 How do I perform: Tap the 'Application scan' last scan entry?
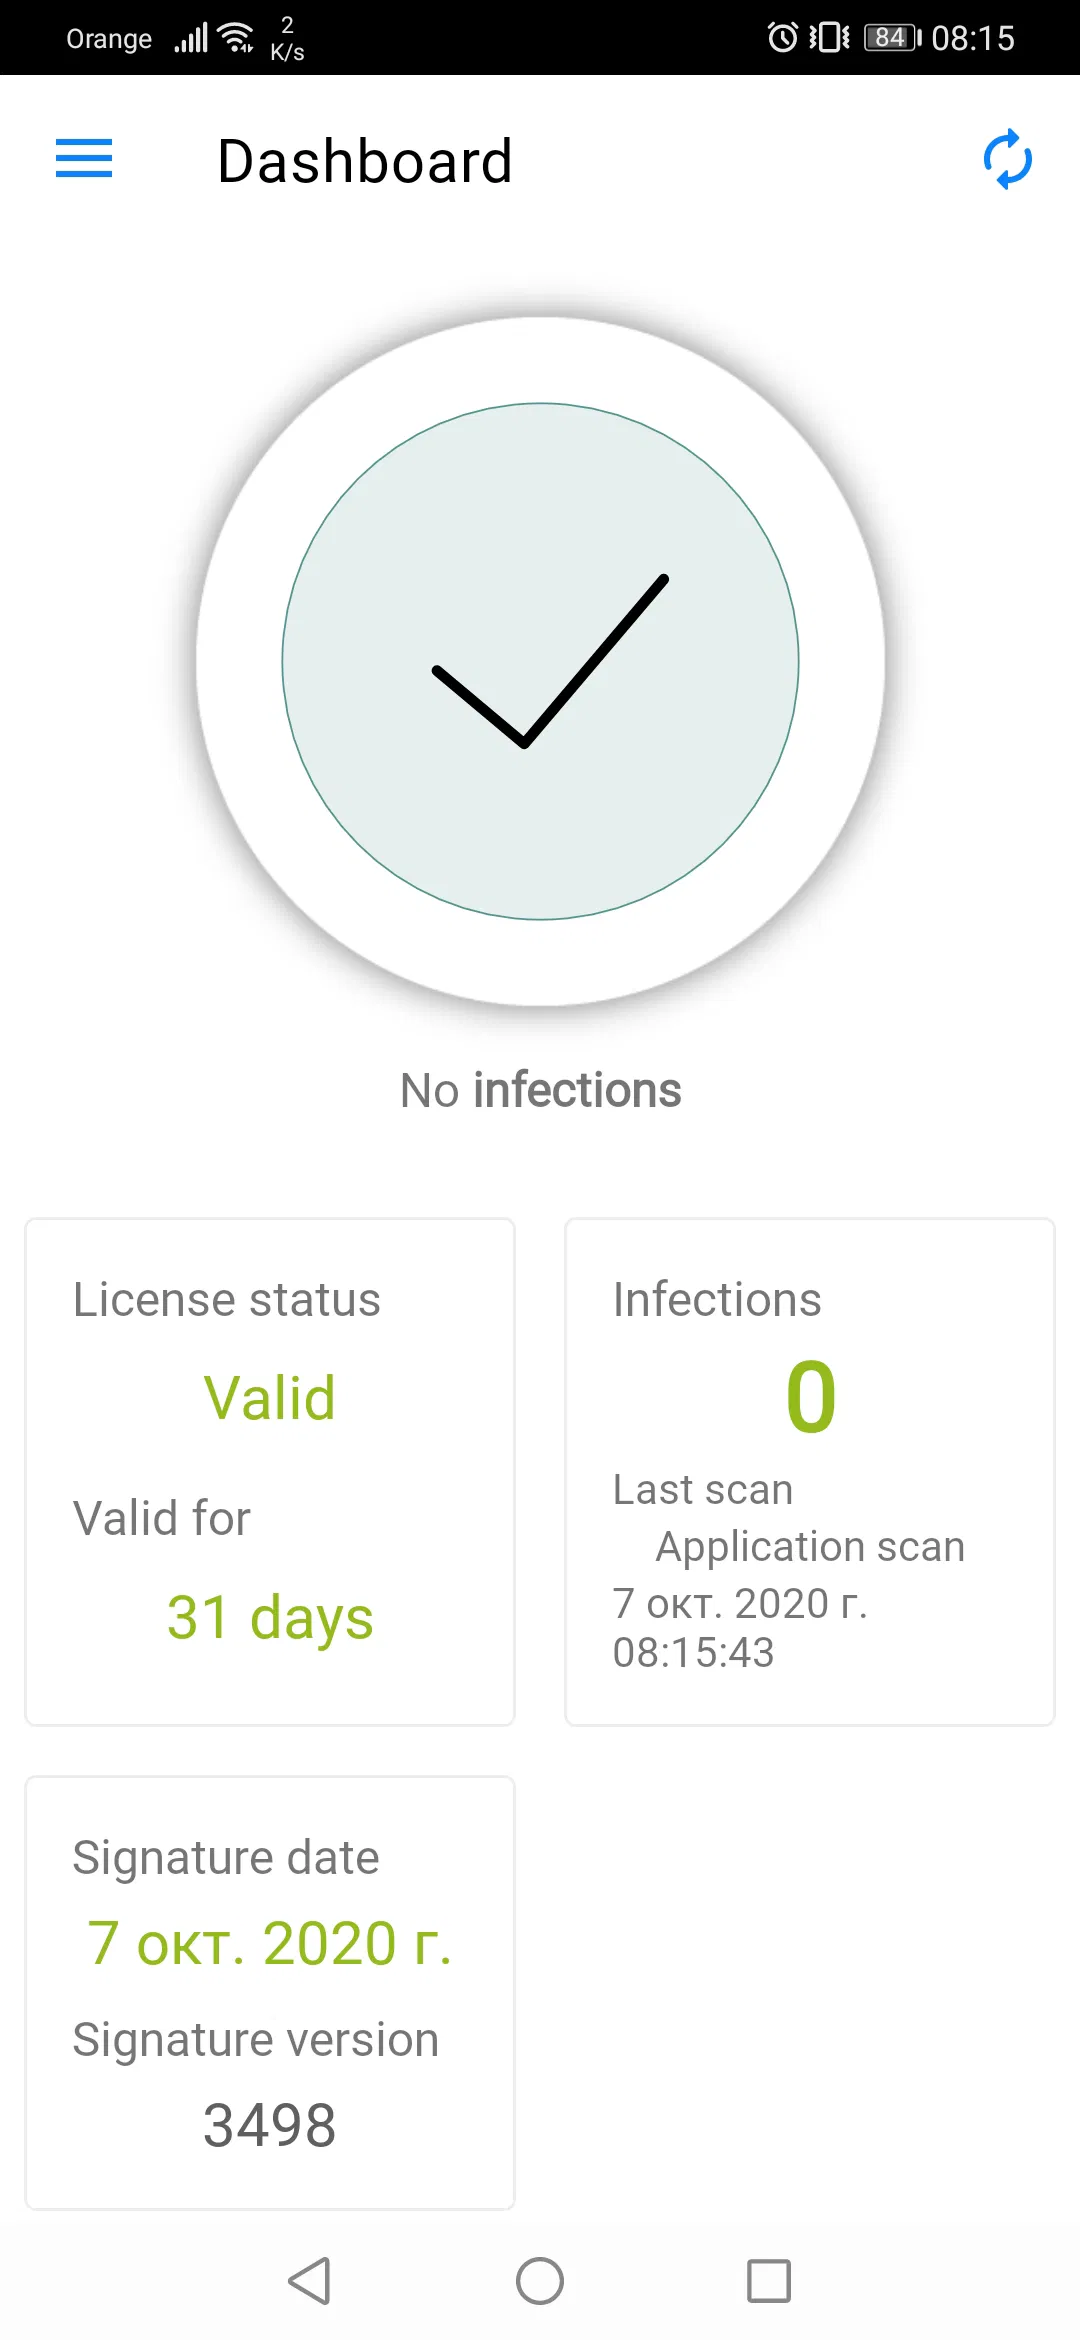click(x=810, y=1547)
